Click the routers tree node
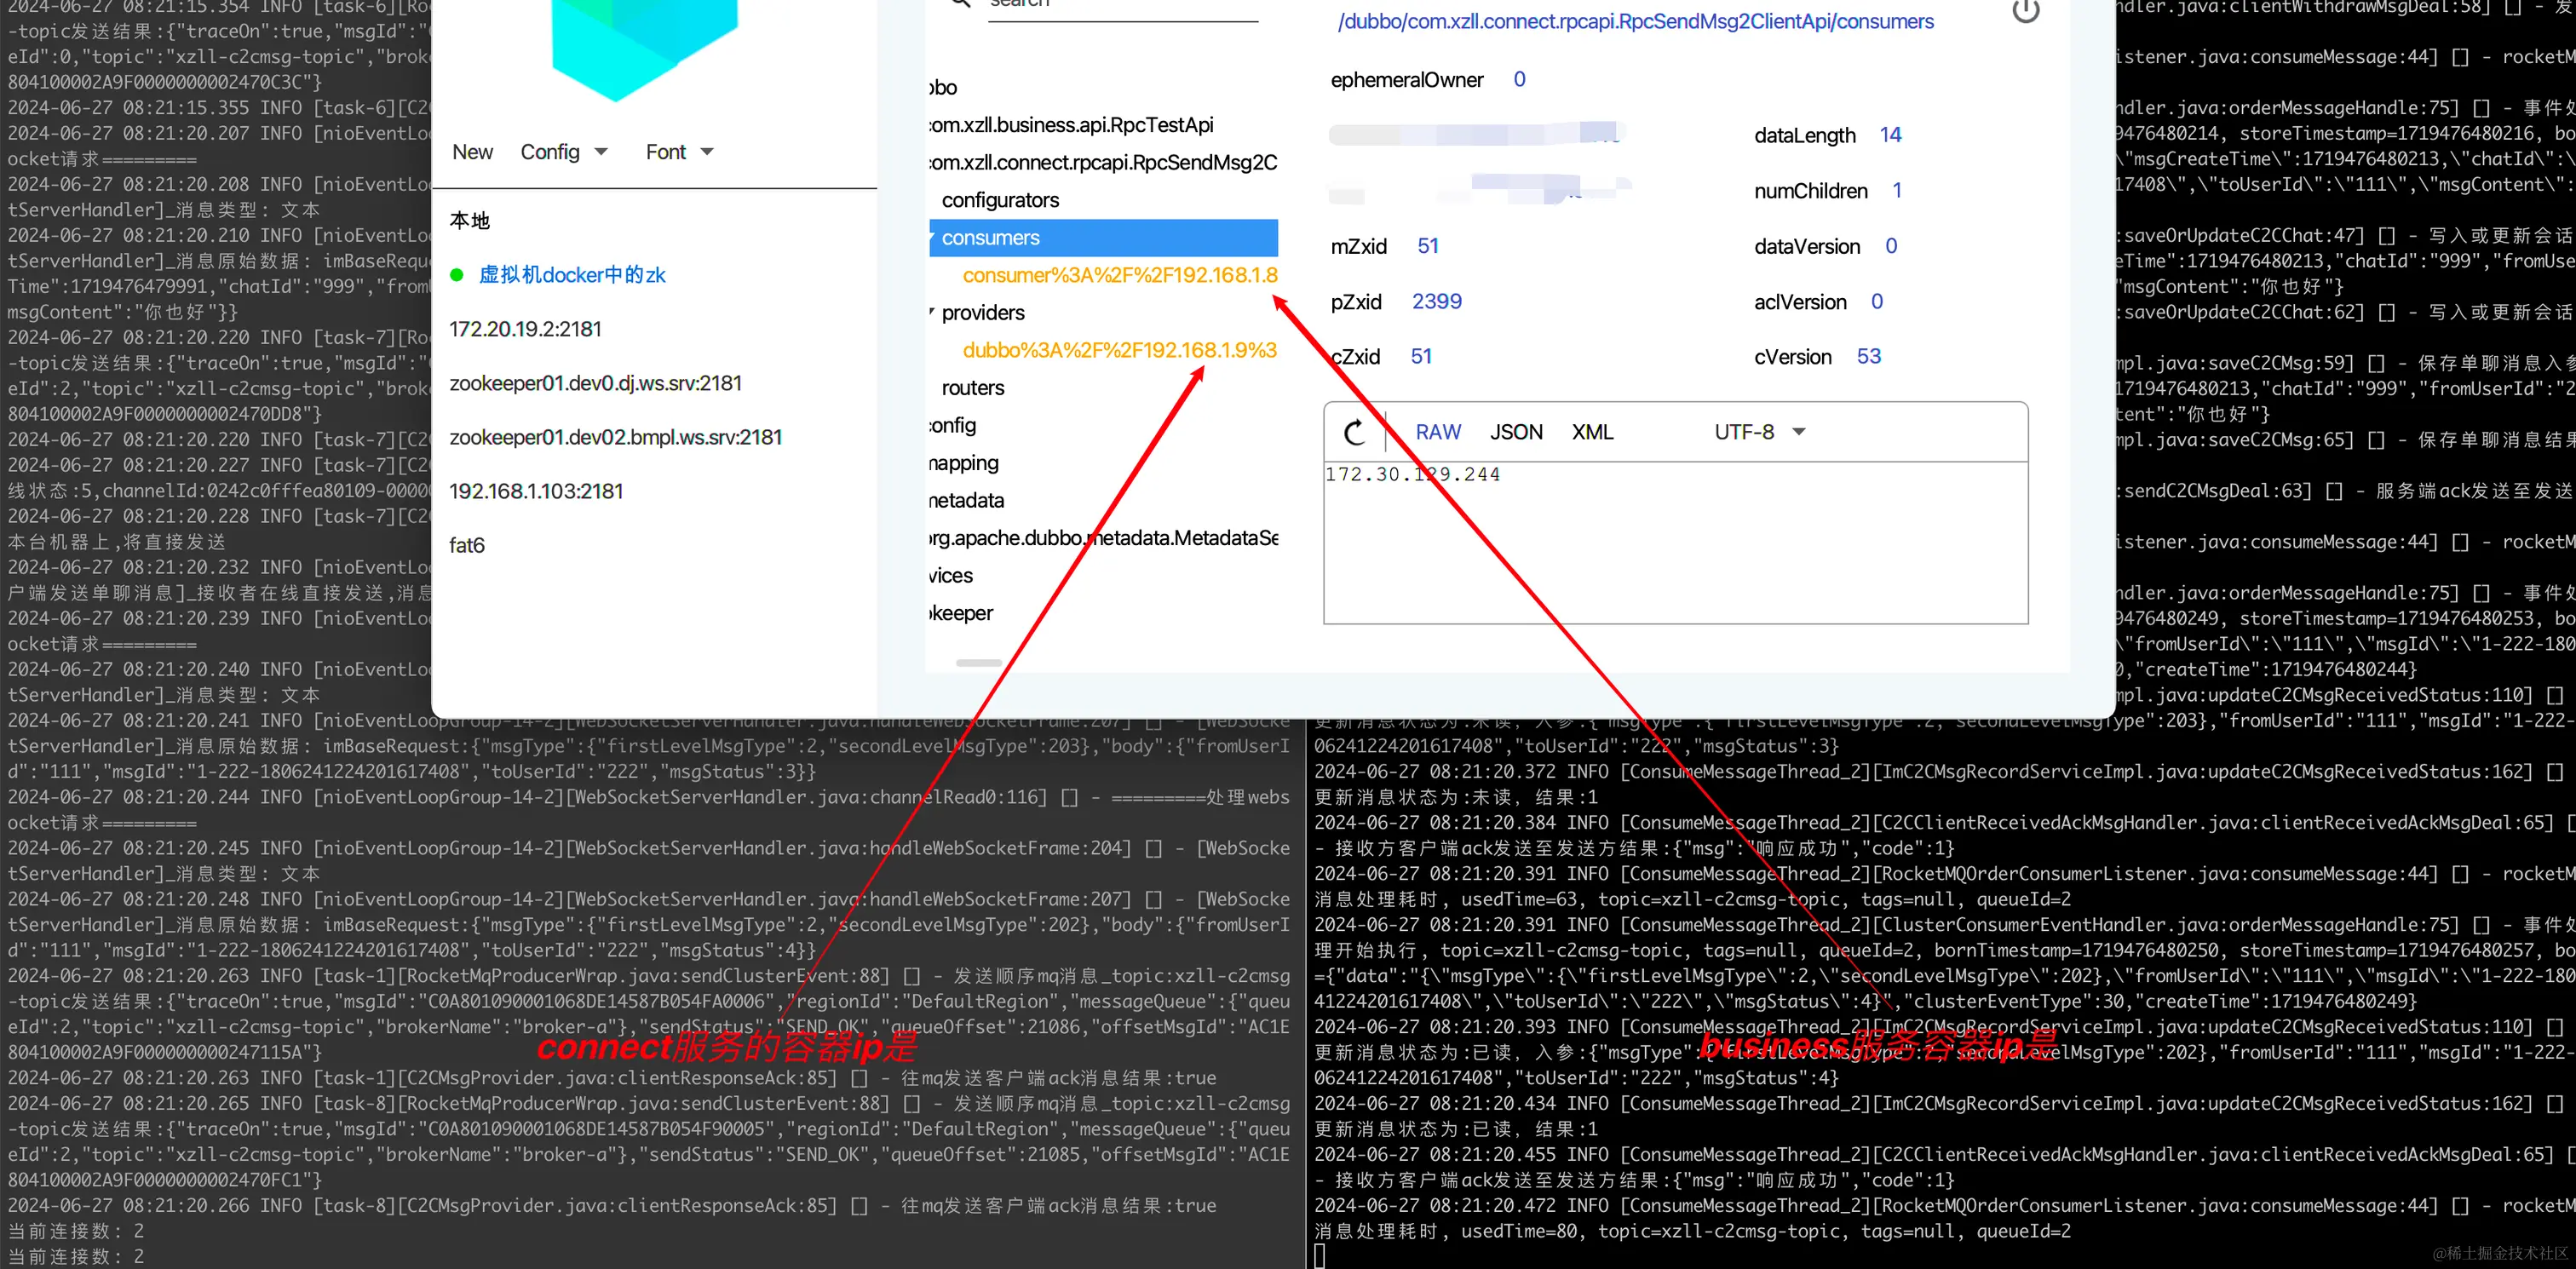 972,388
